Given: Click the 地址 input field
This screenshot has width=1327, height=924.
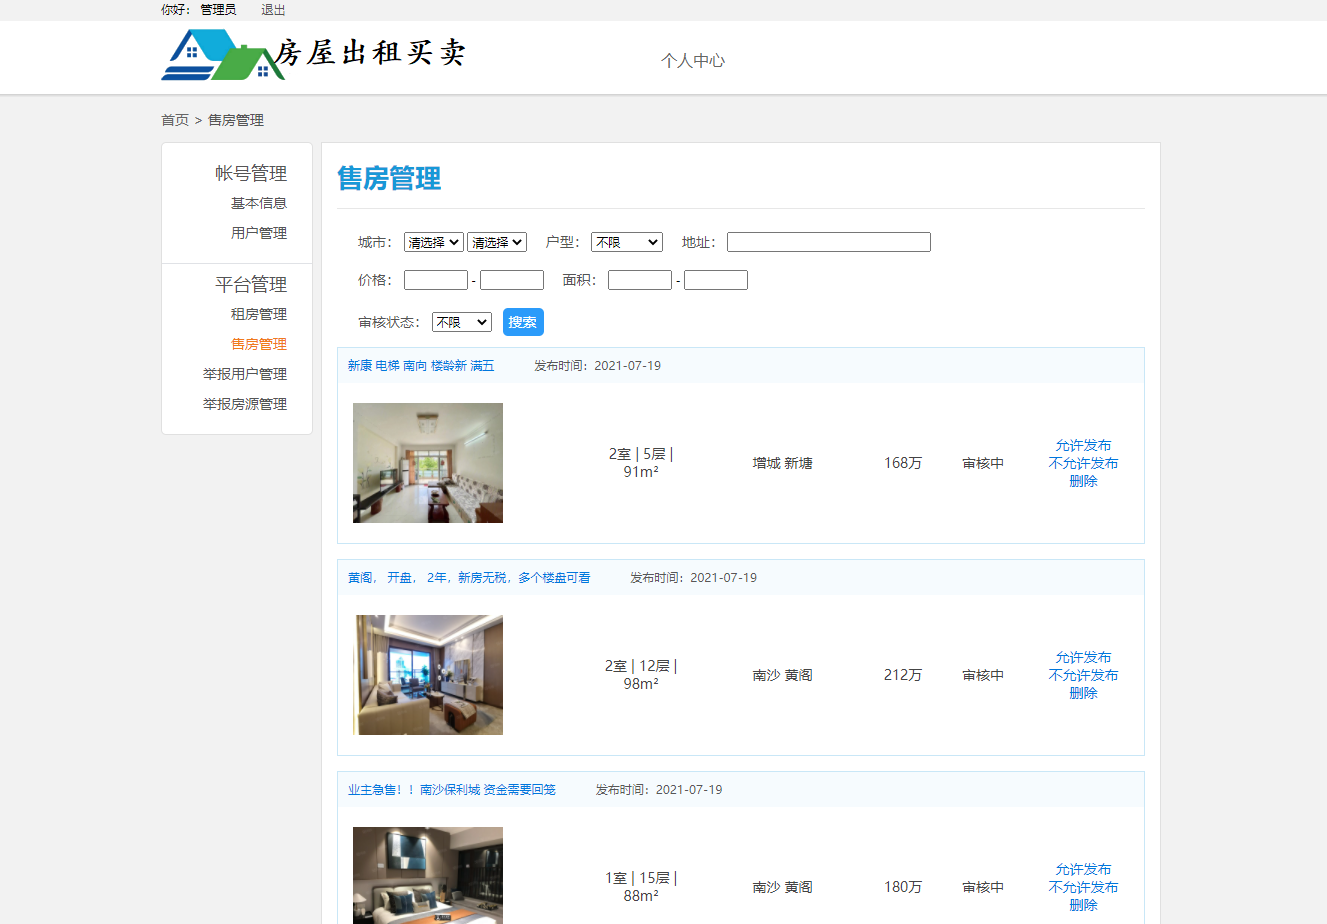Looking at the screenshot, I should click(828, 241).
